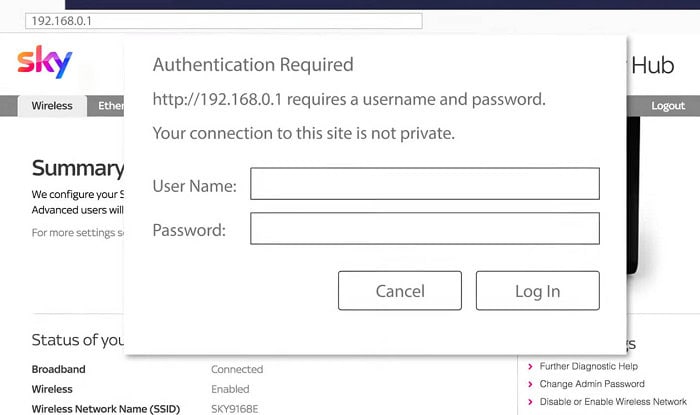
Task: Click the Broadband Connected status text
Action: pyautogui.click(x=237, y=369)
